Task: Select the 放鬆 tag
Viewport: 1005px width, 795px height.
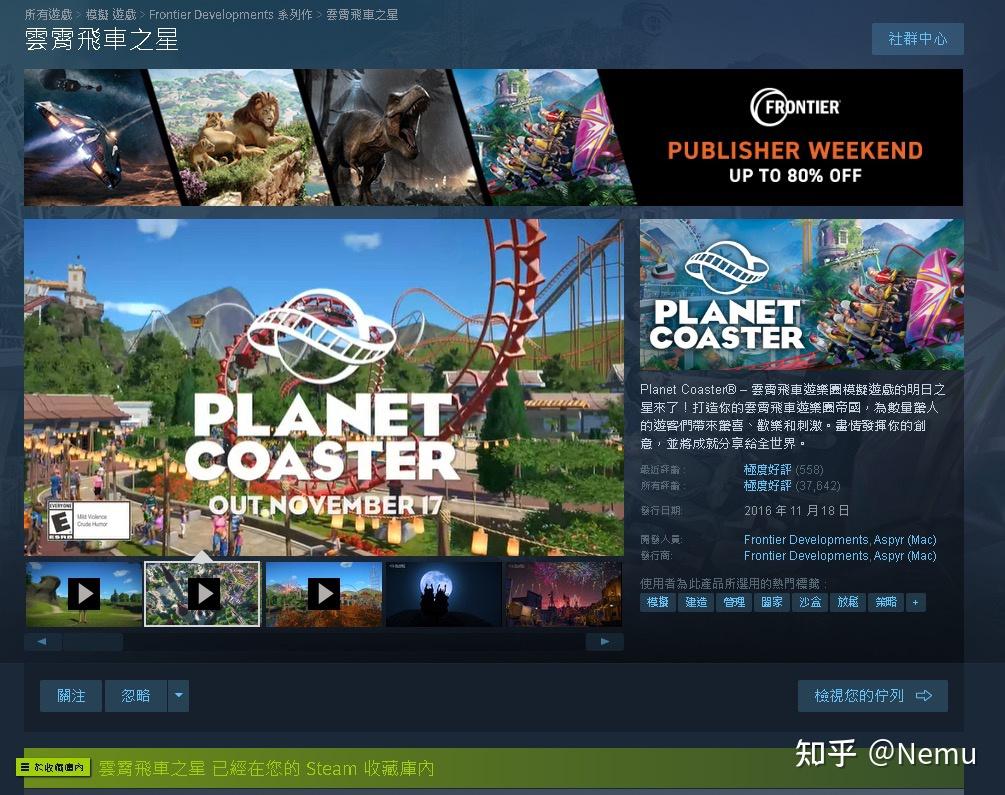Action: tap(848, 602)
